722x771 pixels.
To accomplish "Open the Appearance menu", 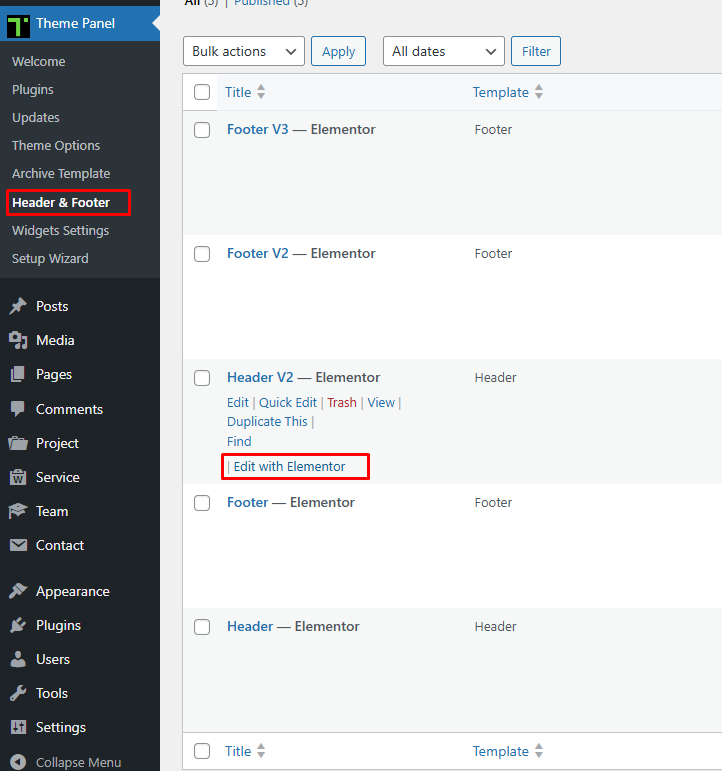I will tap(73, 591).
